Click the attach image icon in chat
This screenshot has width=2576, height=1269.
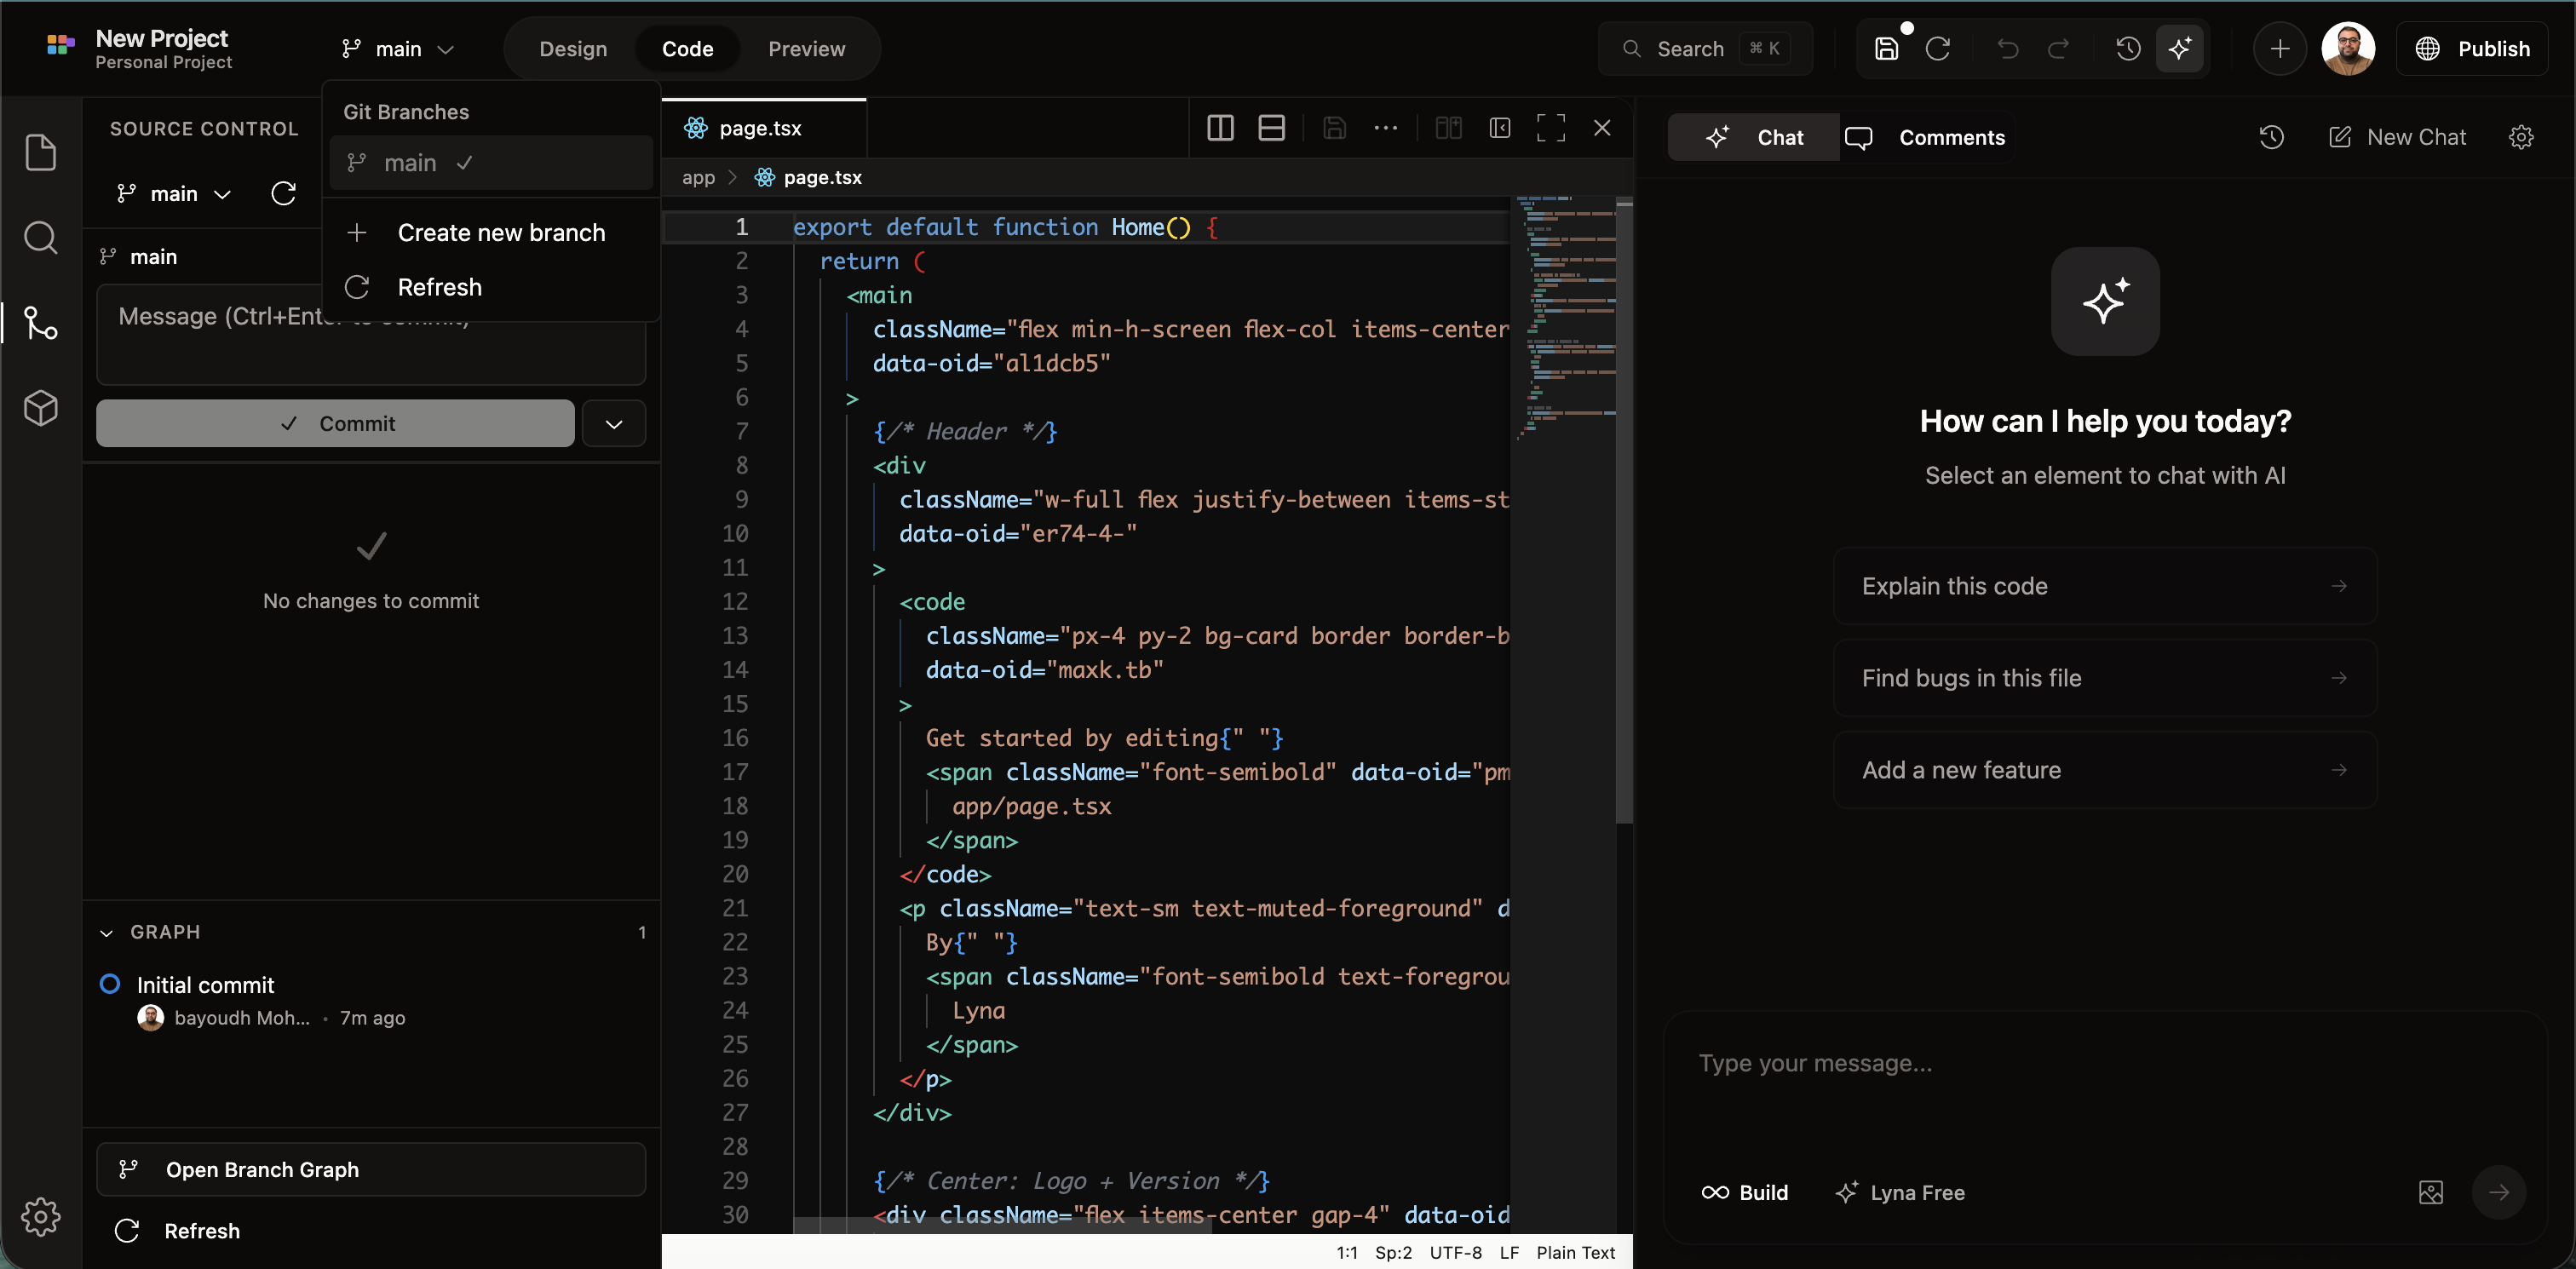(x=2430, y=1192)
